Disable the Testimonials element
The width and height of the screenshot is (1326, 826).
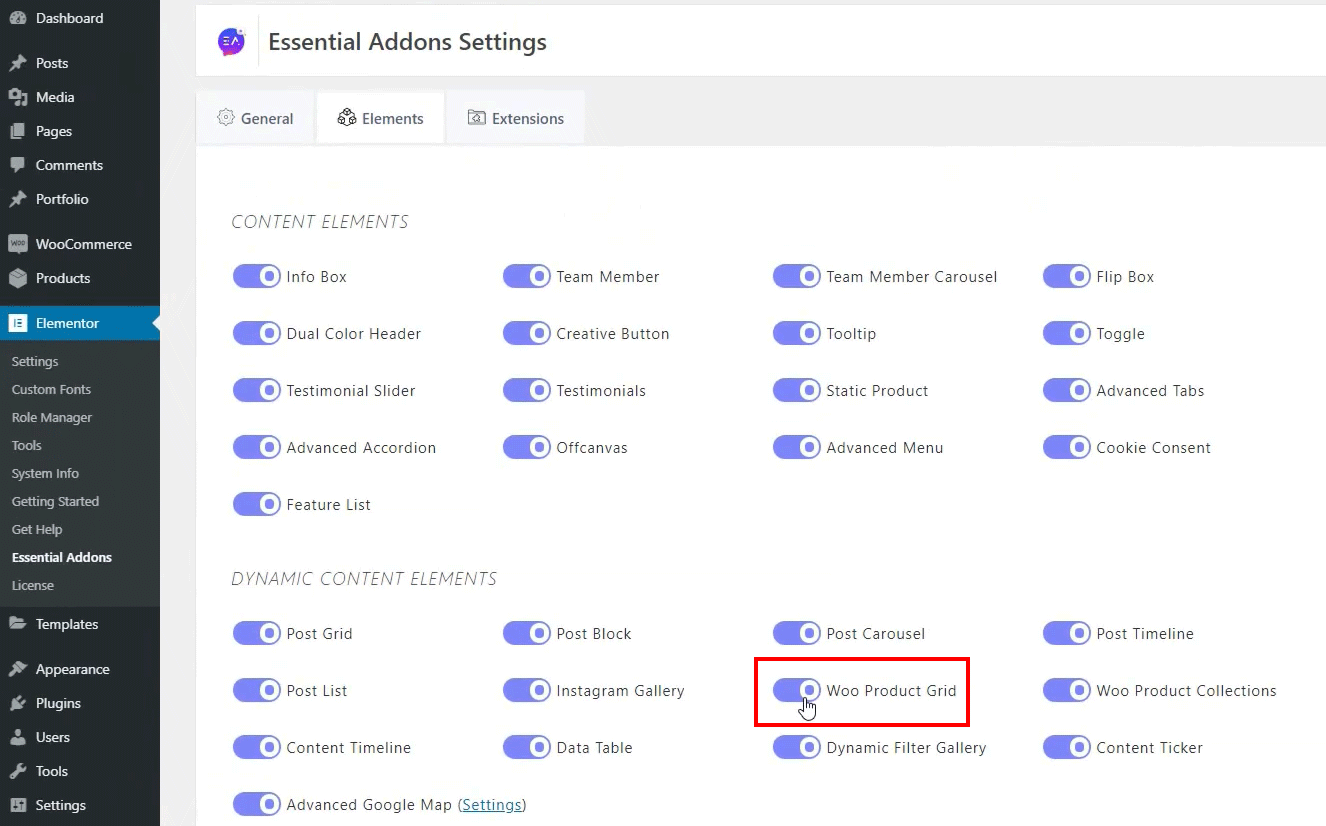click(527, 390)
